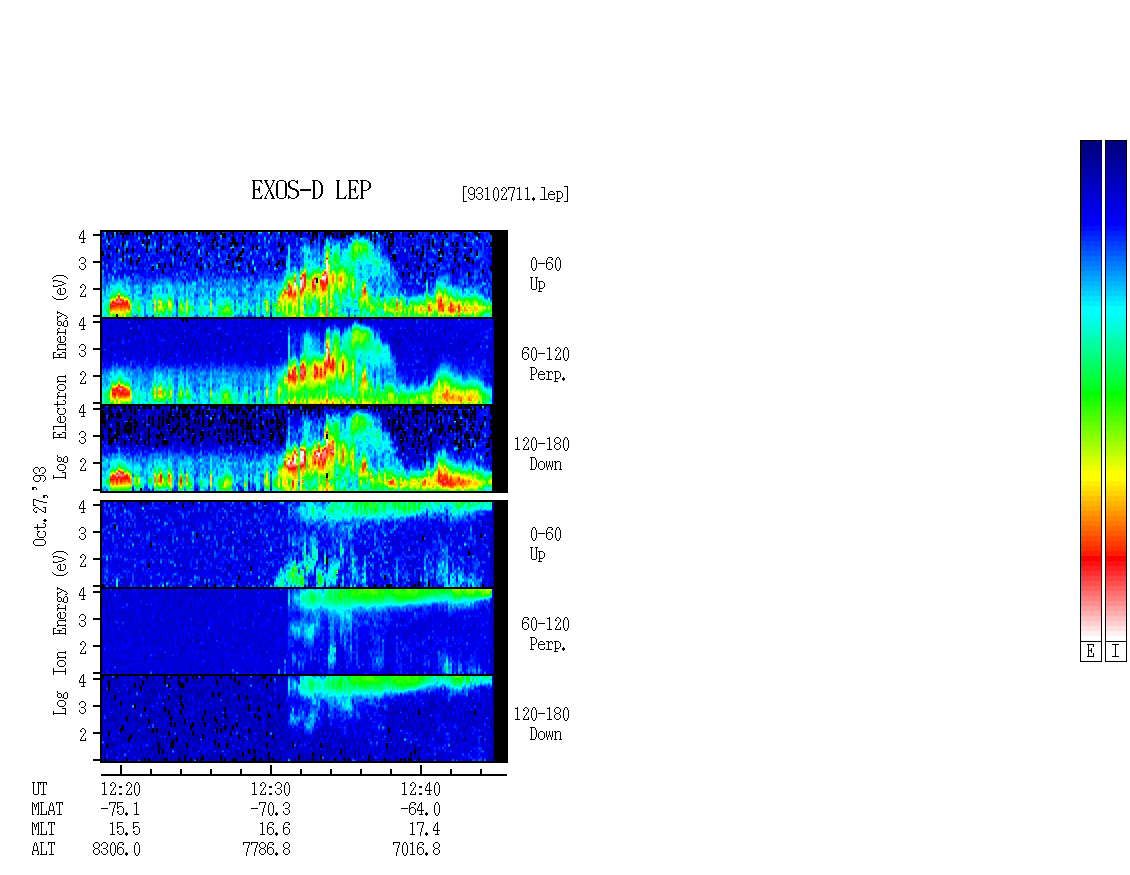Click the MLT value 16.6
Image resolution: width=1130 pixels, height=875 pixels.
[x=275, y=830]
